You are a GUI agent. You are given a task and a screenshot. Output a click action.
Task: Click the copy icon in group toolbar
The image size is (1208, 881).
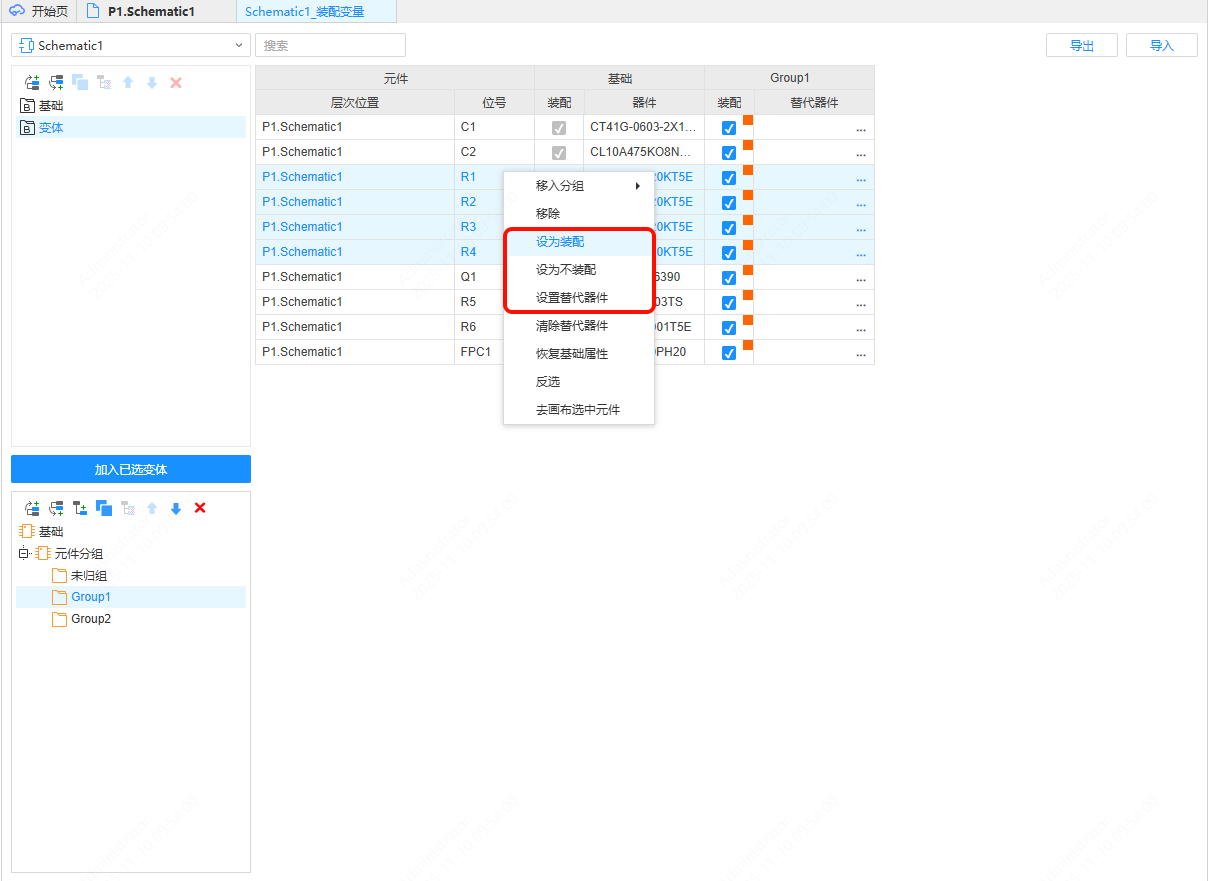coord(104,508)
